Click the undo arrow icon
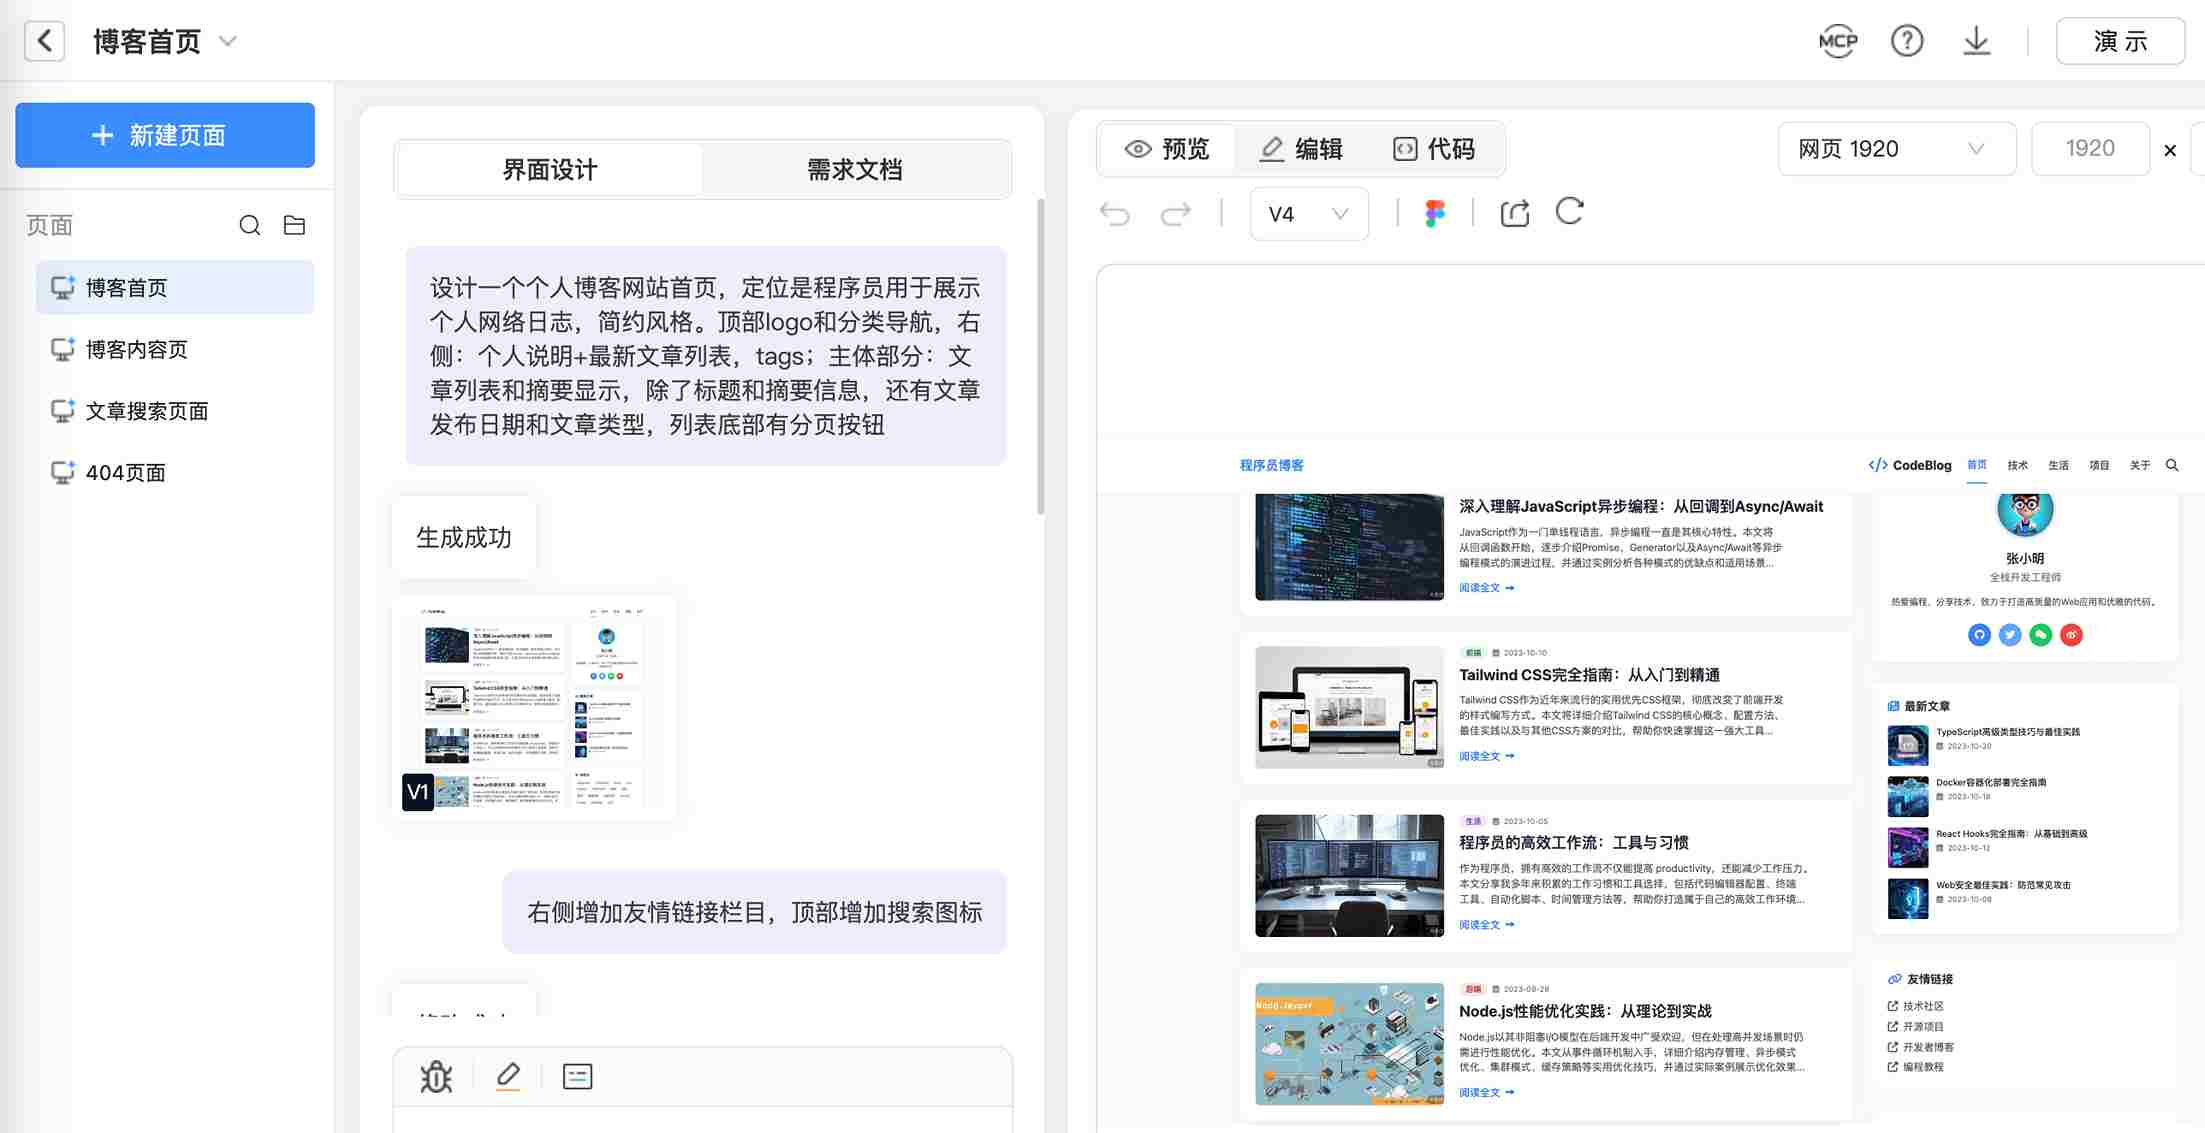The height and width of the screenshot is (1133, 2205). tap(1114, 213)
